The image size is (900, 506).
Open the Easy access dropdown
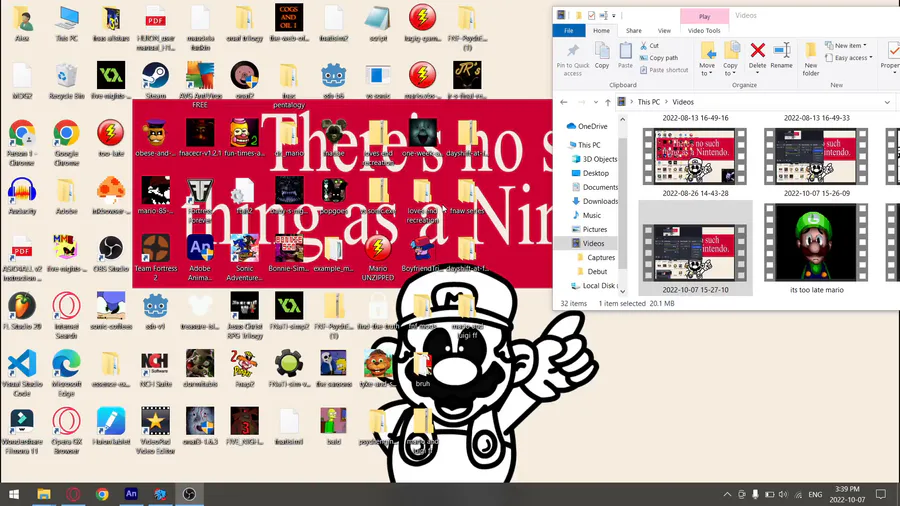click(x=848, y=58)
